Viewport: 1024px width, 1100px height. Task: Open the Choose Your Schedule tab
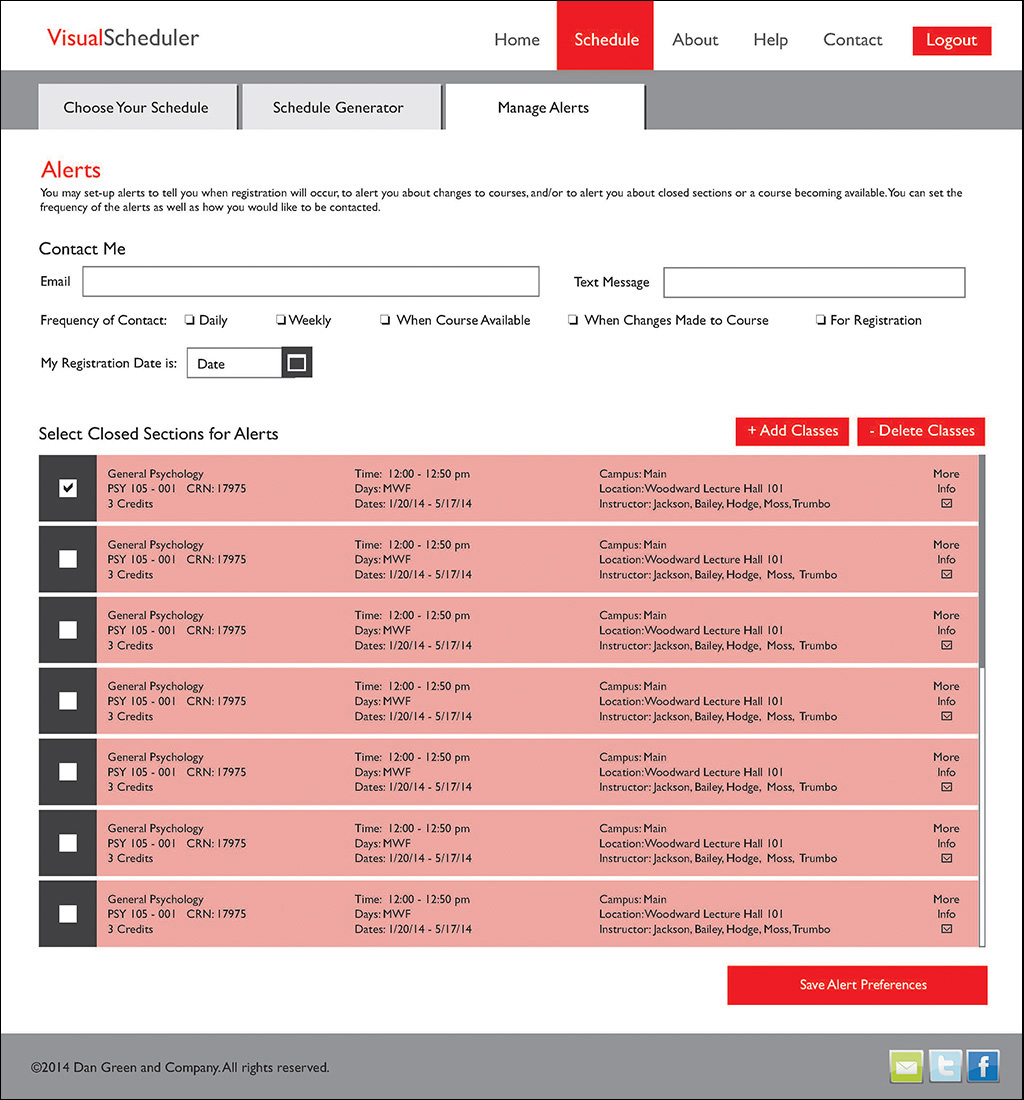click(x=136, y=108)
